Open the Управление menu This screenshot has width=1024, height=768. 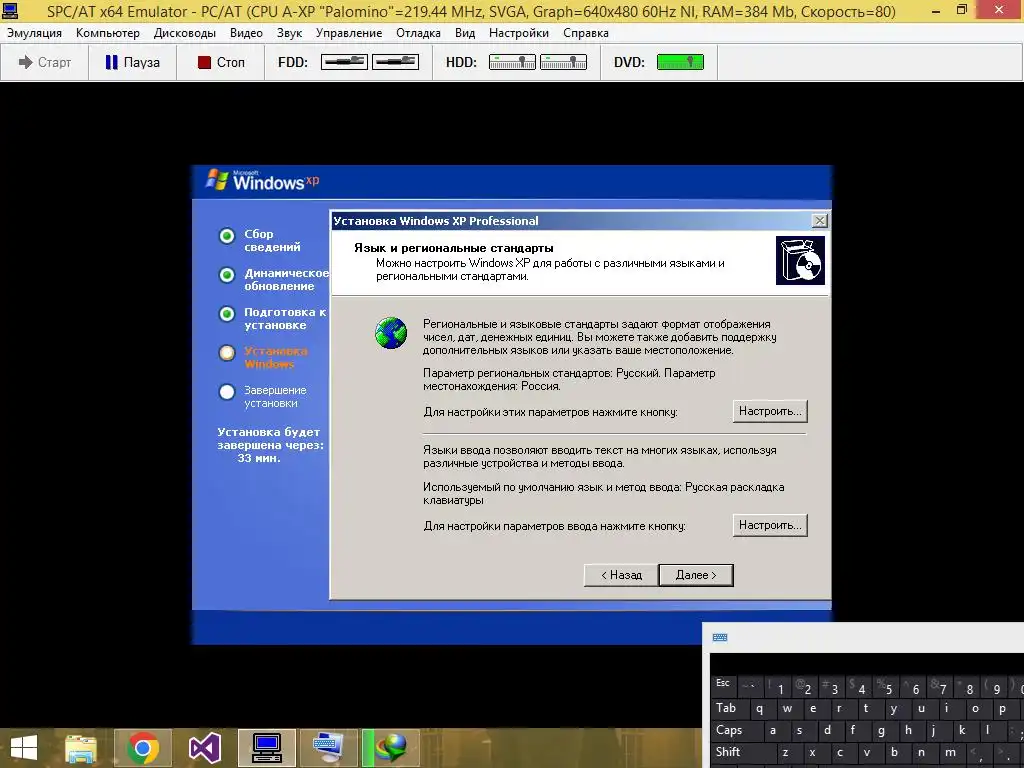349,33
